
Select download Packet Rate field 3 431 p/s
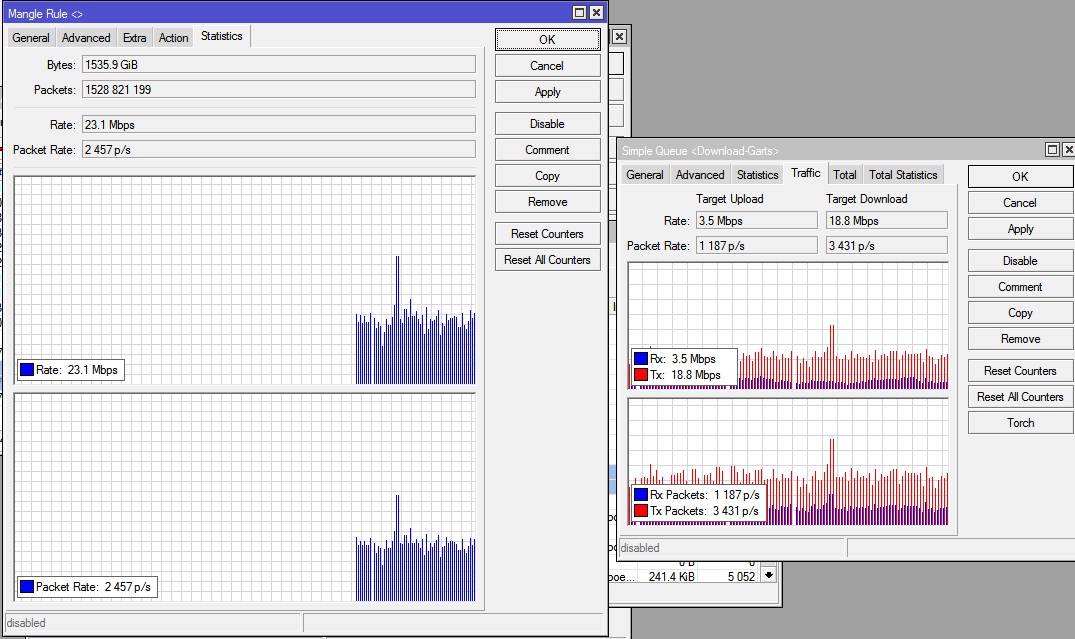click(x=887, y=245)
